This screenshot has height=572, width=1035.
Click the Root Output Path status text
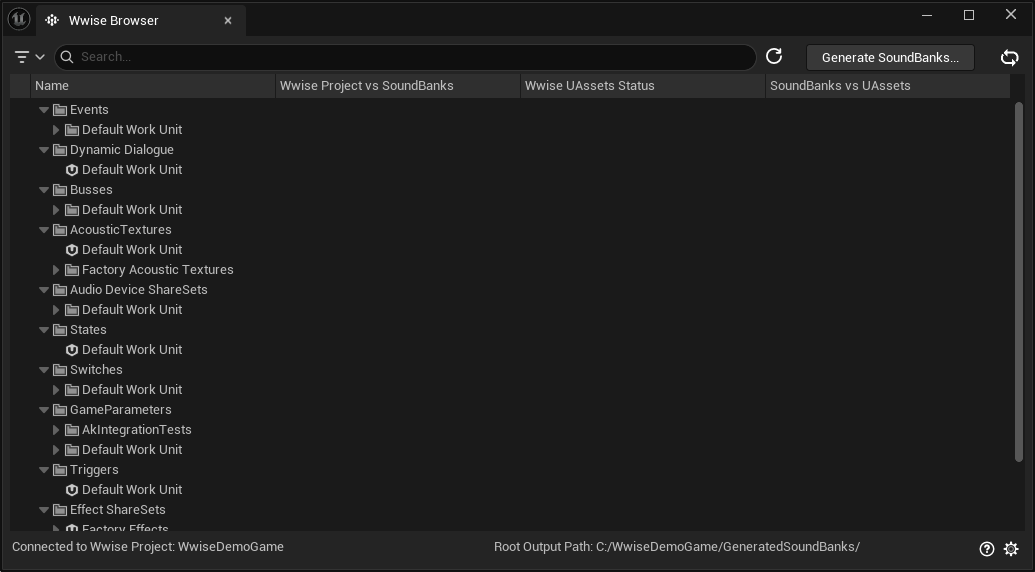(x=677, y=547)
